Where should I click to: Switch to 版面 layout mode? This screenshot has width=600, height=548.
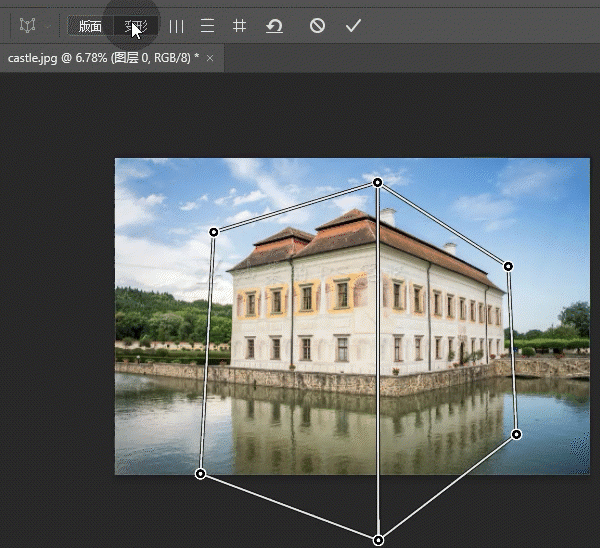[90, 26]
